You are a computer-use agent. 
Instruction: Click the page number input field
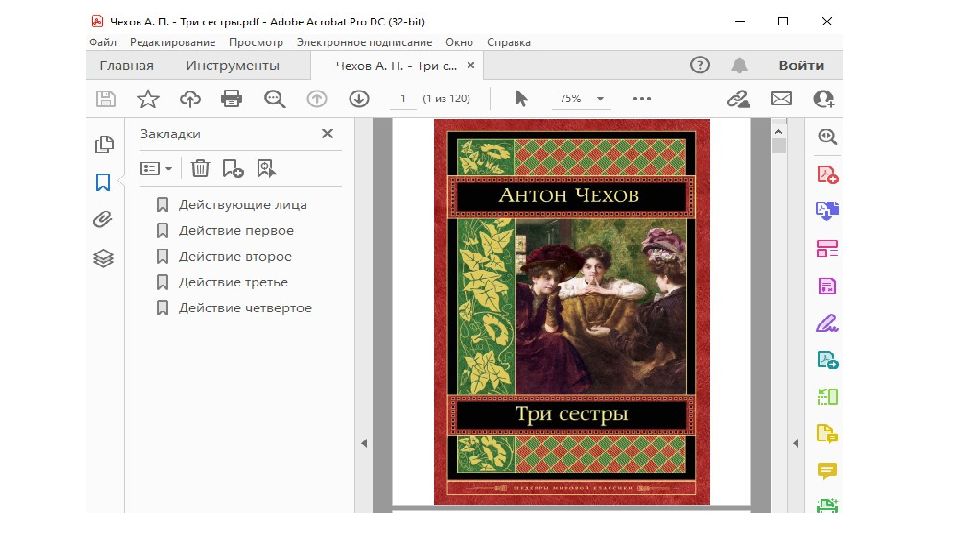[x=403, y=99]
